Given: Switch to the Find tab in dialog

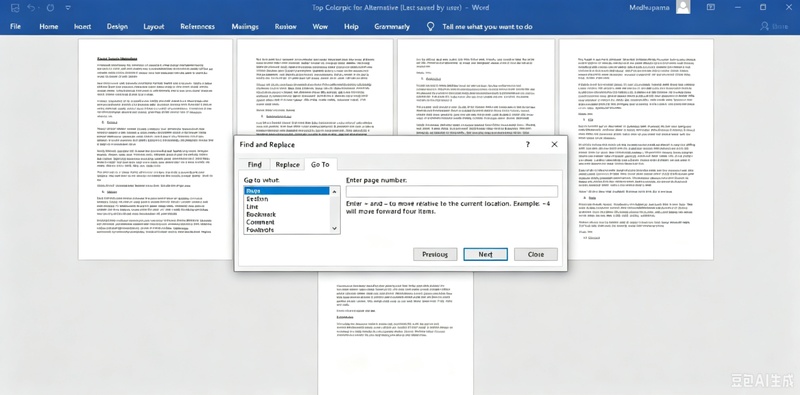Looking at the screenshot, I should coord(255,164).
